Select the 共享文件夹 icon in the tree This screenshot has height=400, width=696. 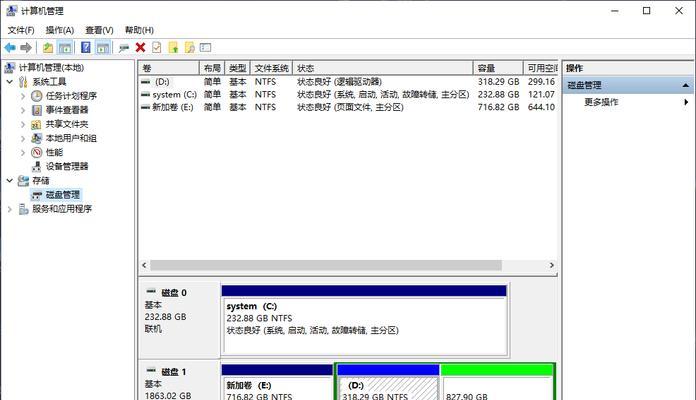point(36,124)
